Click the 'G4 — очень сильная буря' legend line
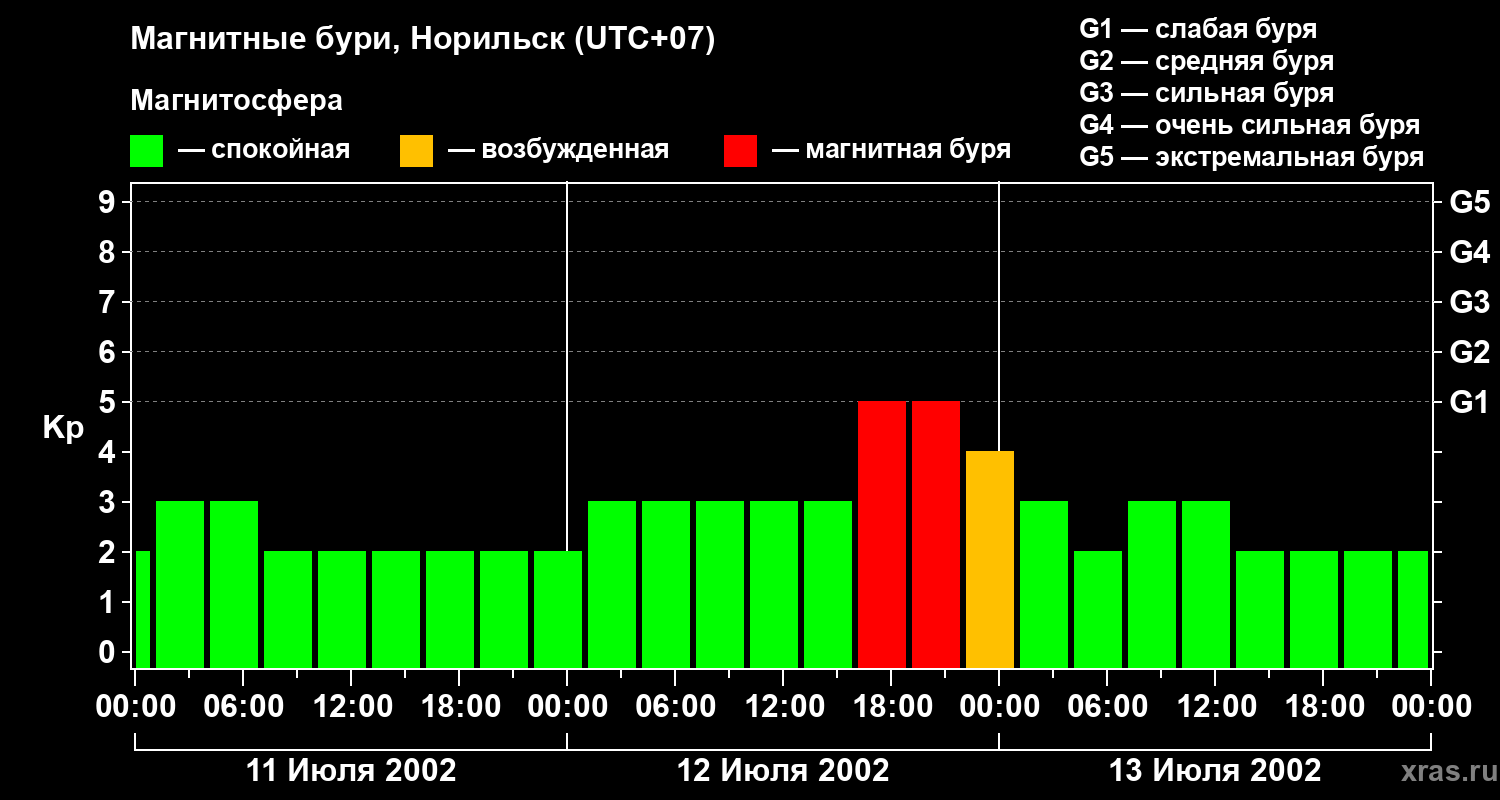Screen dimensions: 1500x800 1249,125
